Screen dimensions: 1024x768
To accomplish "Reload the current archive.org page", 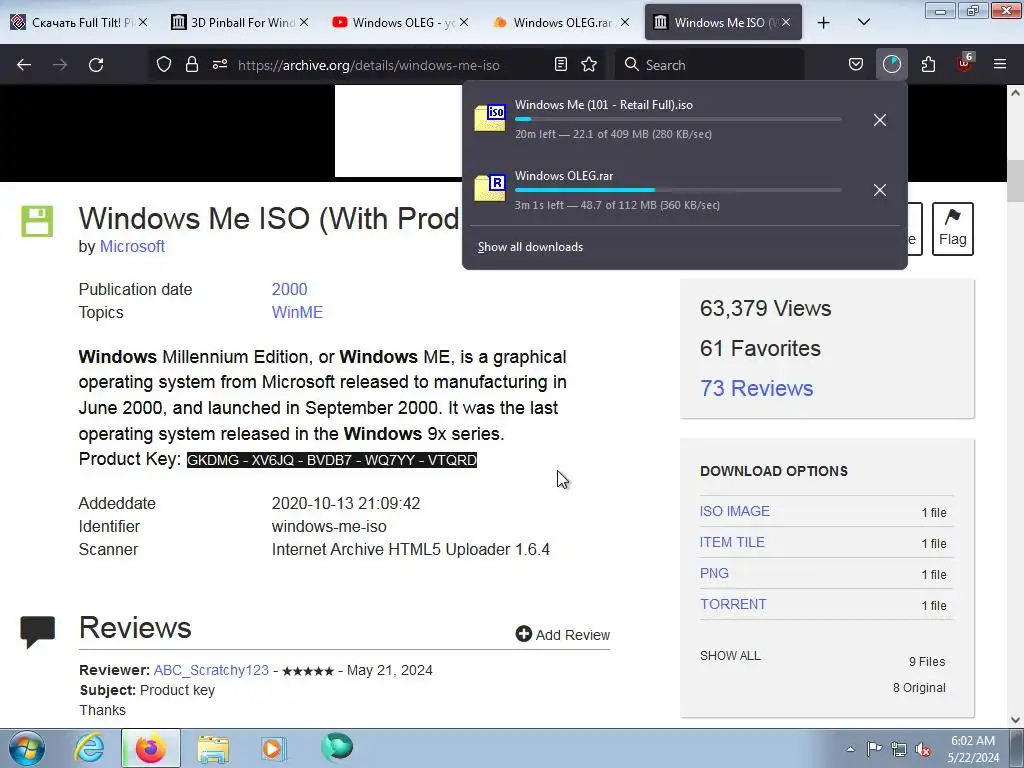I will [x=96, y=65].
